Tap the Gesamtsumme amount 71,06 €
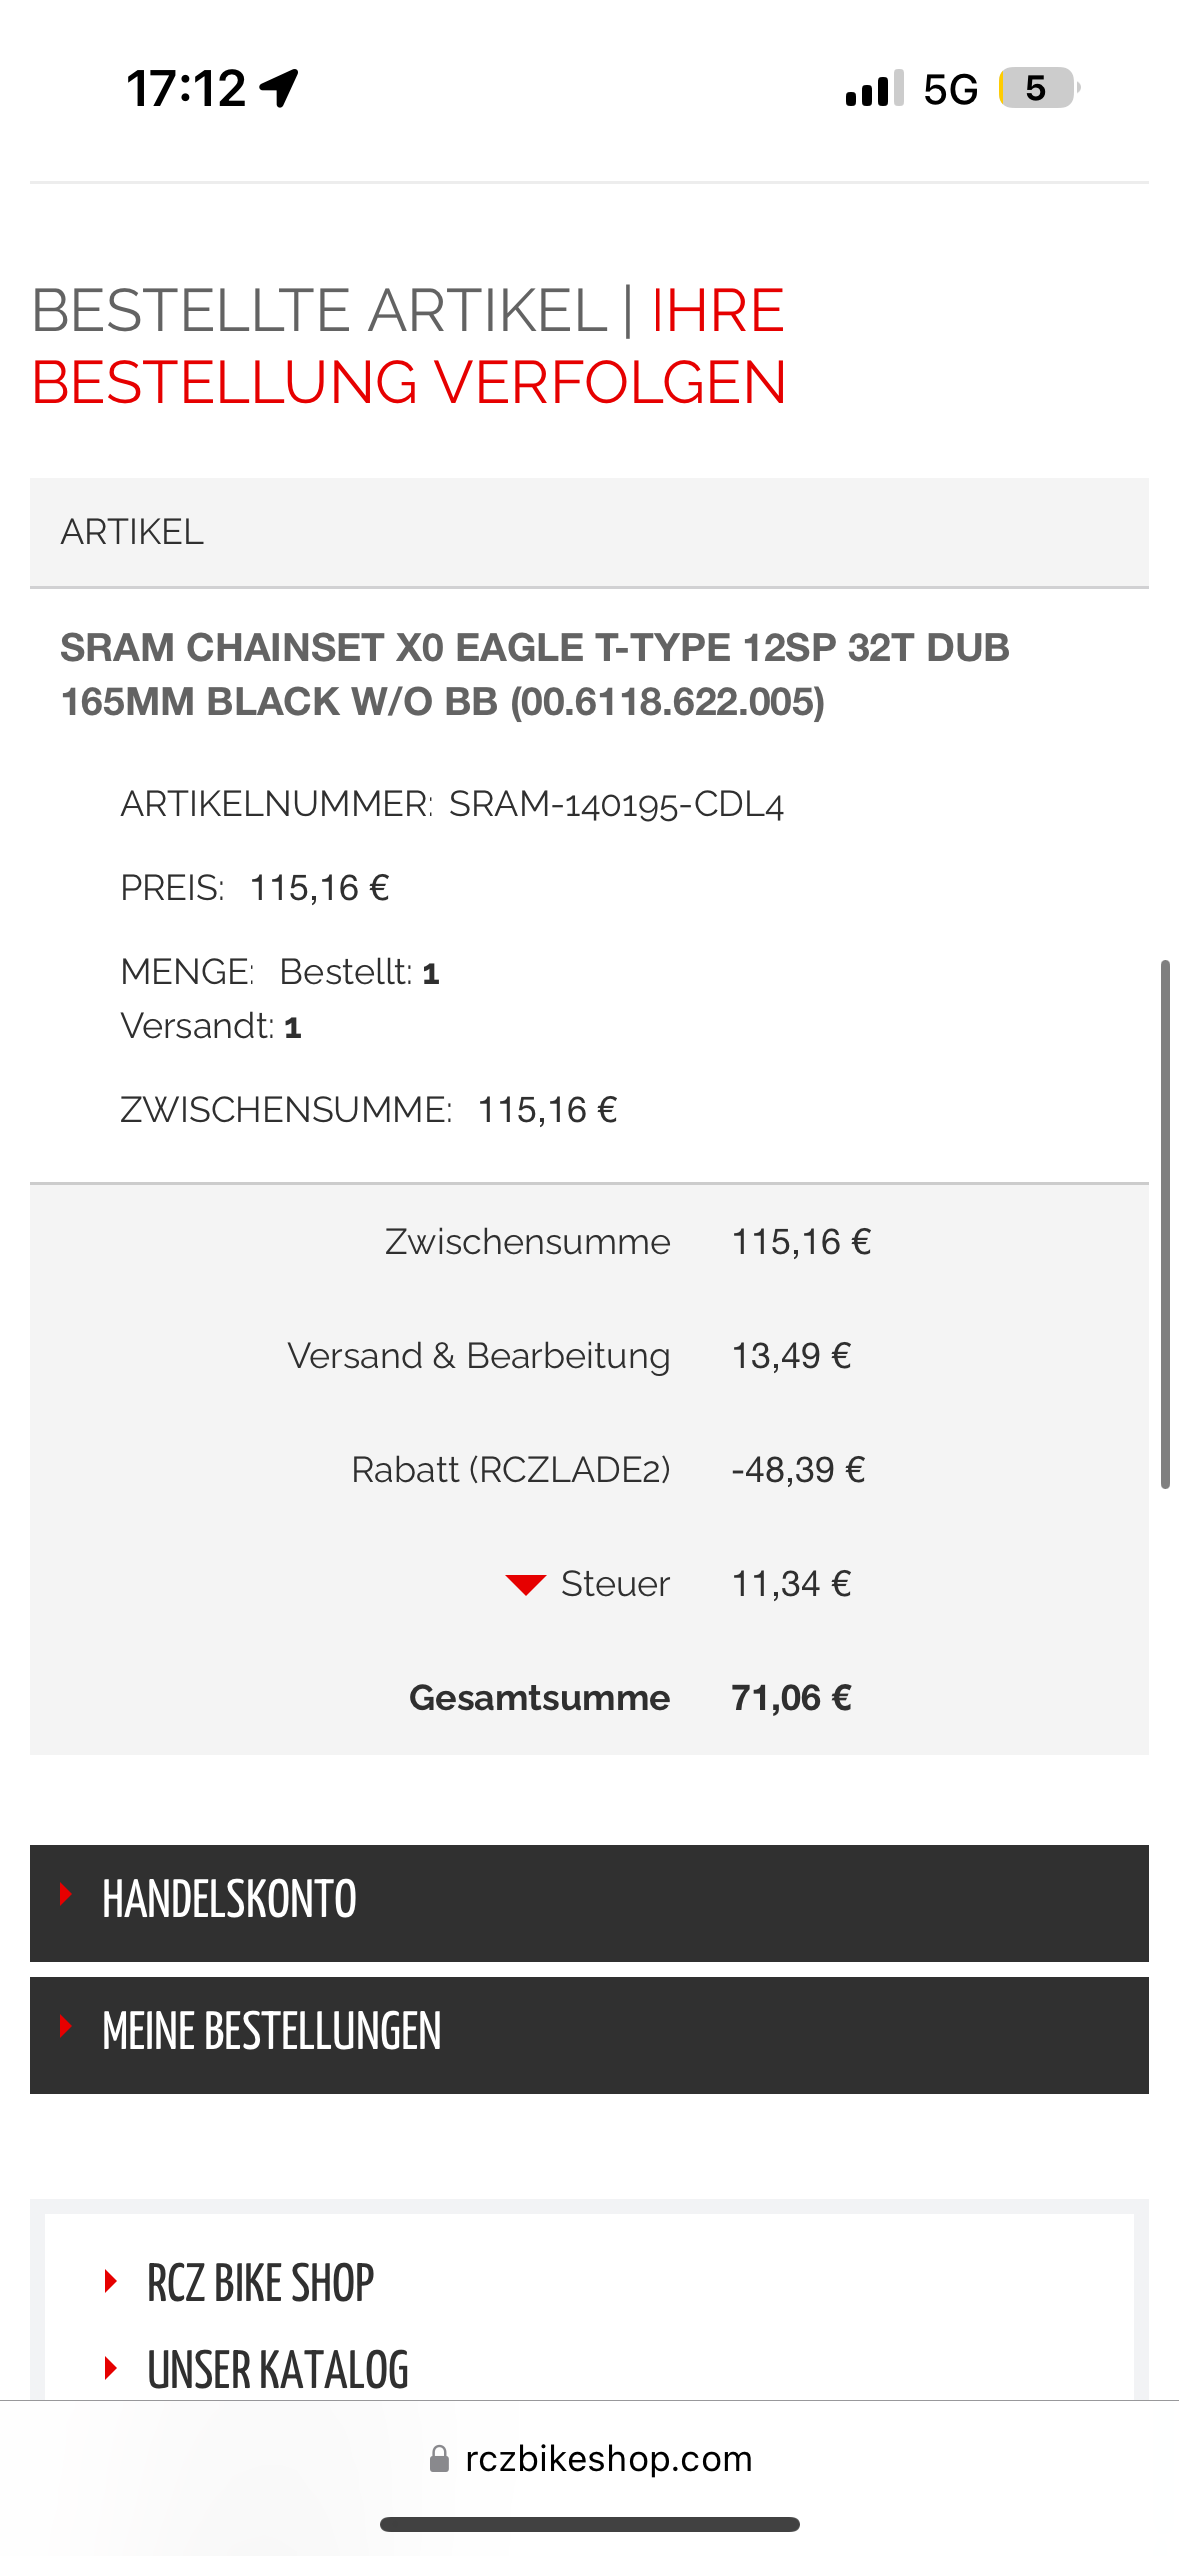The height and width of the screenshot is (2556, 1179). tap(791, 1698)
